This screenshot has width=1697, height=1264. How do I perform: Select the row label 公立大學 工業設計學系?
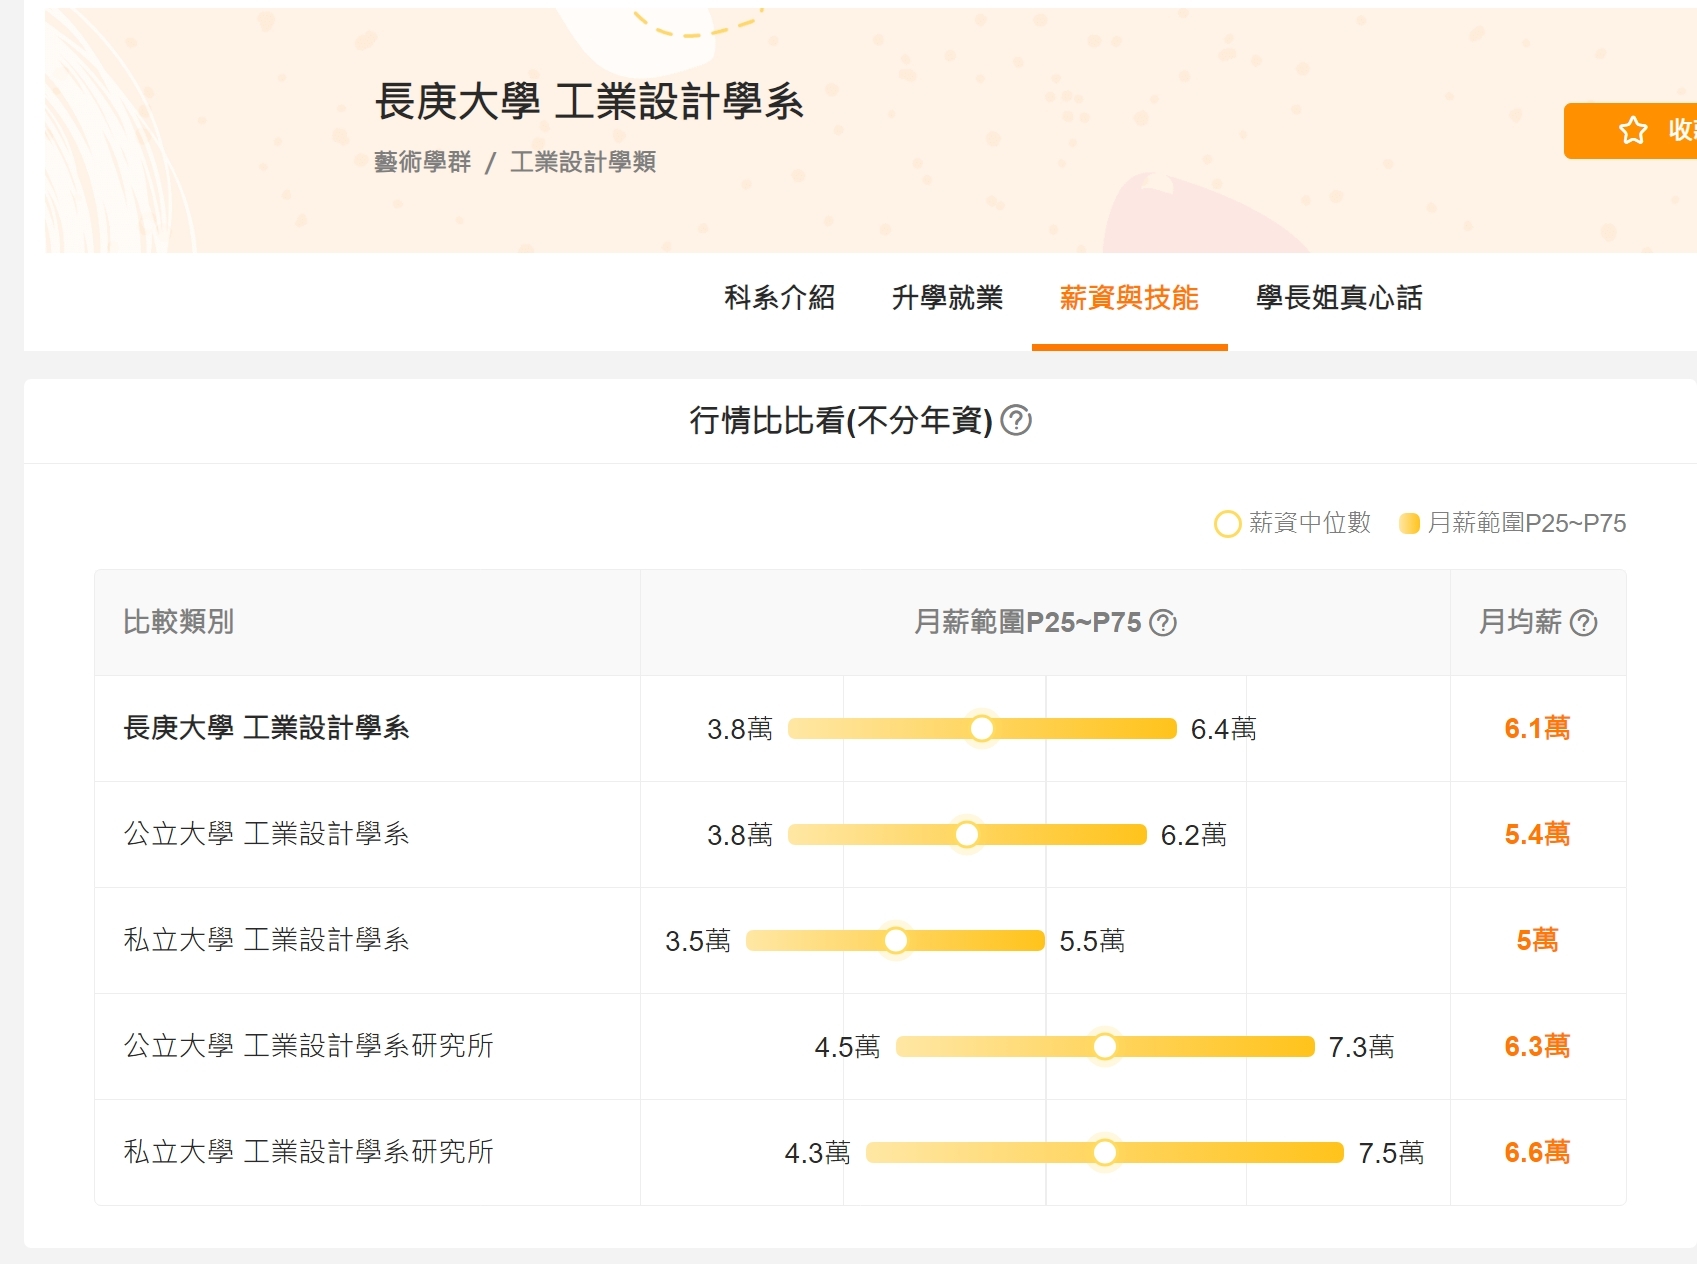[266, 834]
